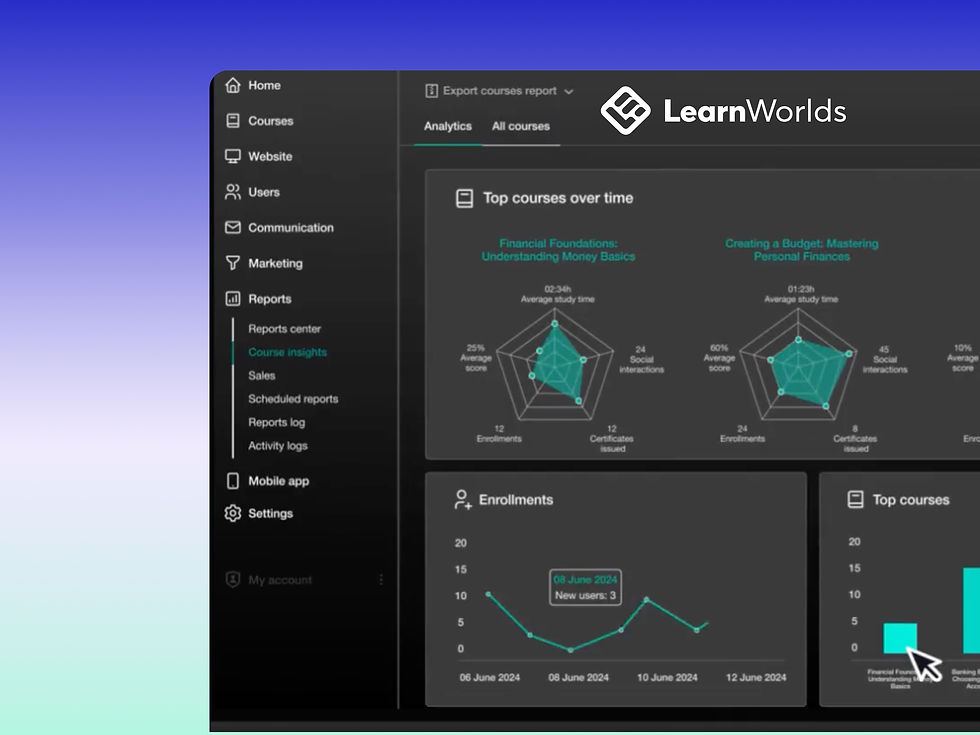Open Mobile app via its phone icon
The width and height of the screenshot is (980, 735).
(233, 481)
